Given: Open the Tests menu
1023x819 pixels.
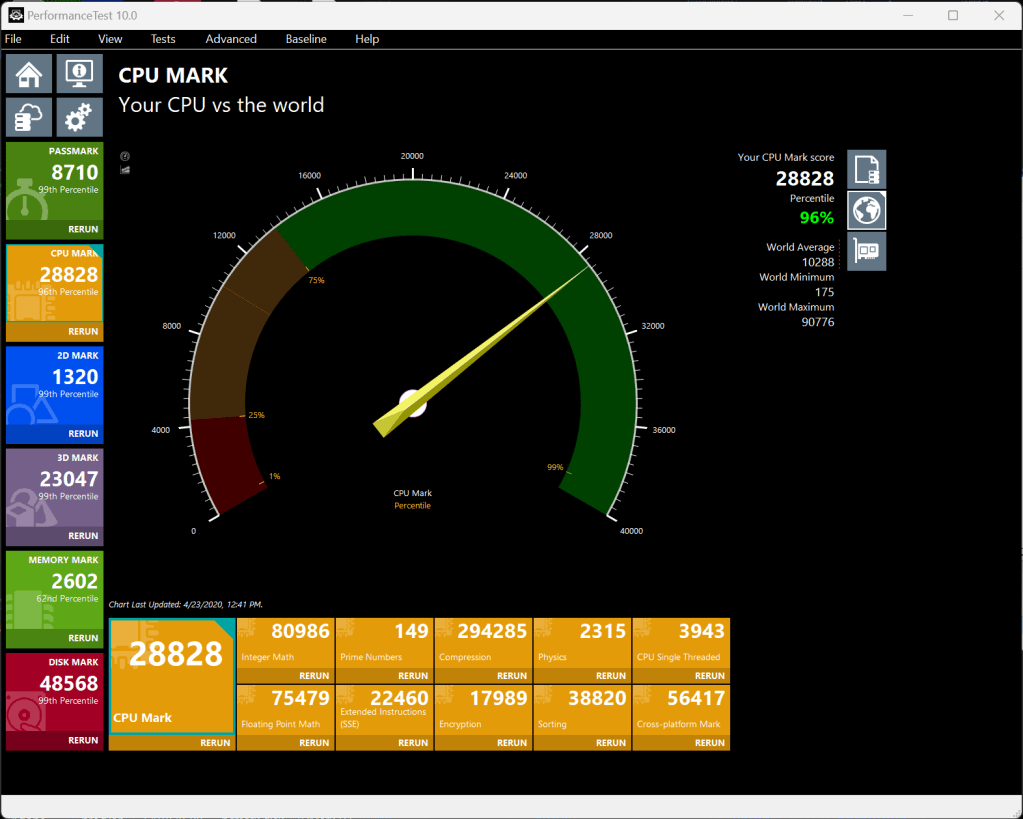Looking at the screenshot, I should tap(163, 39).
